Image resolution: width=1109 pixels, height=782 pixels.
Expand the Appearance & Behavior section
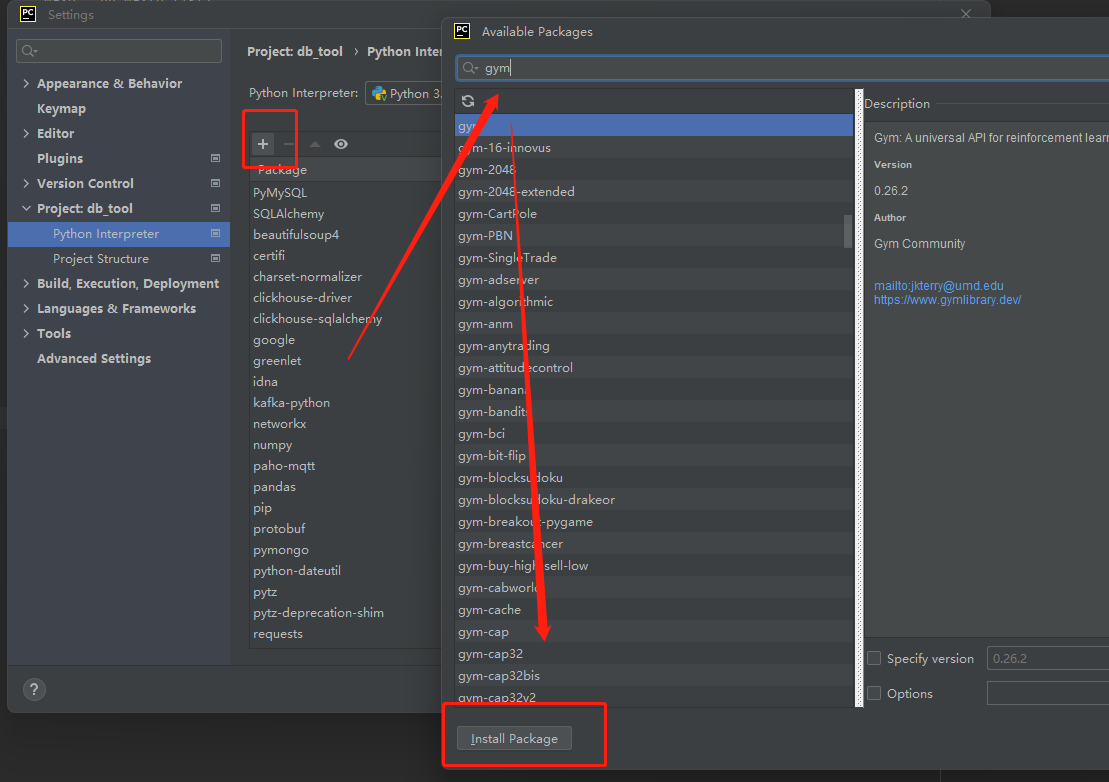[x=26, y=83]
